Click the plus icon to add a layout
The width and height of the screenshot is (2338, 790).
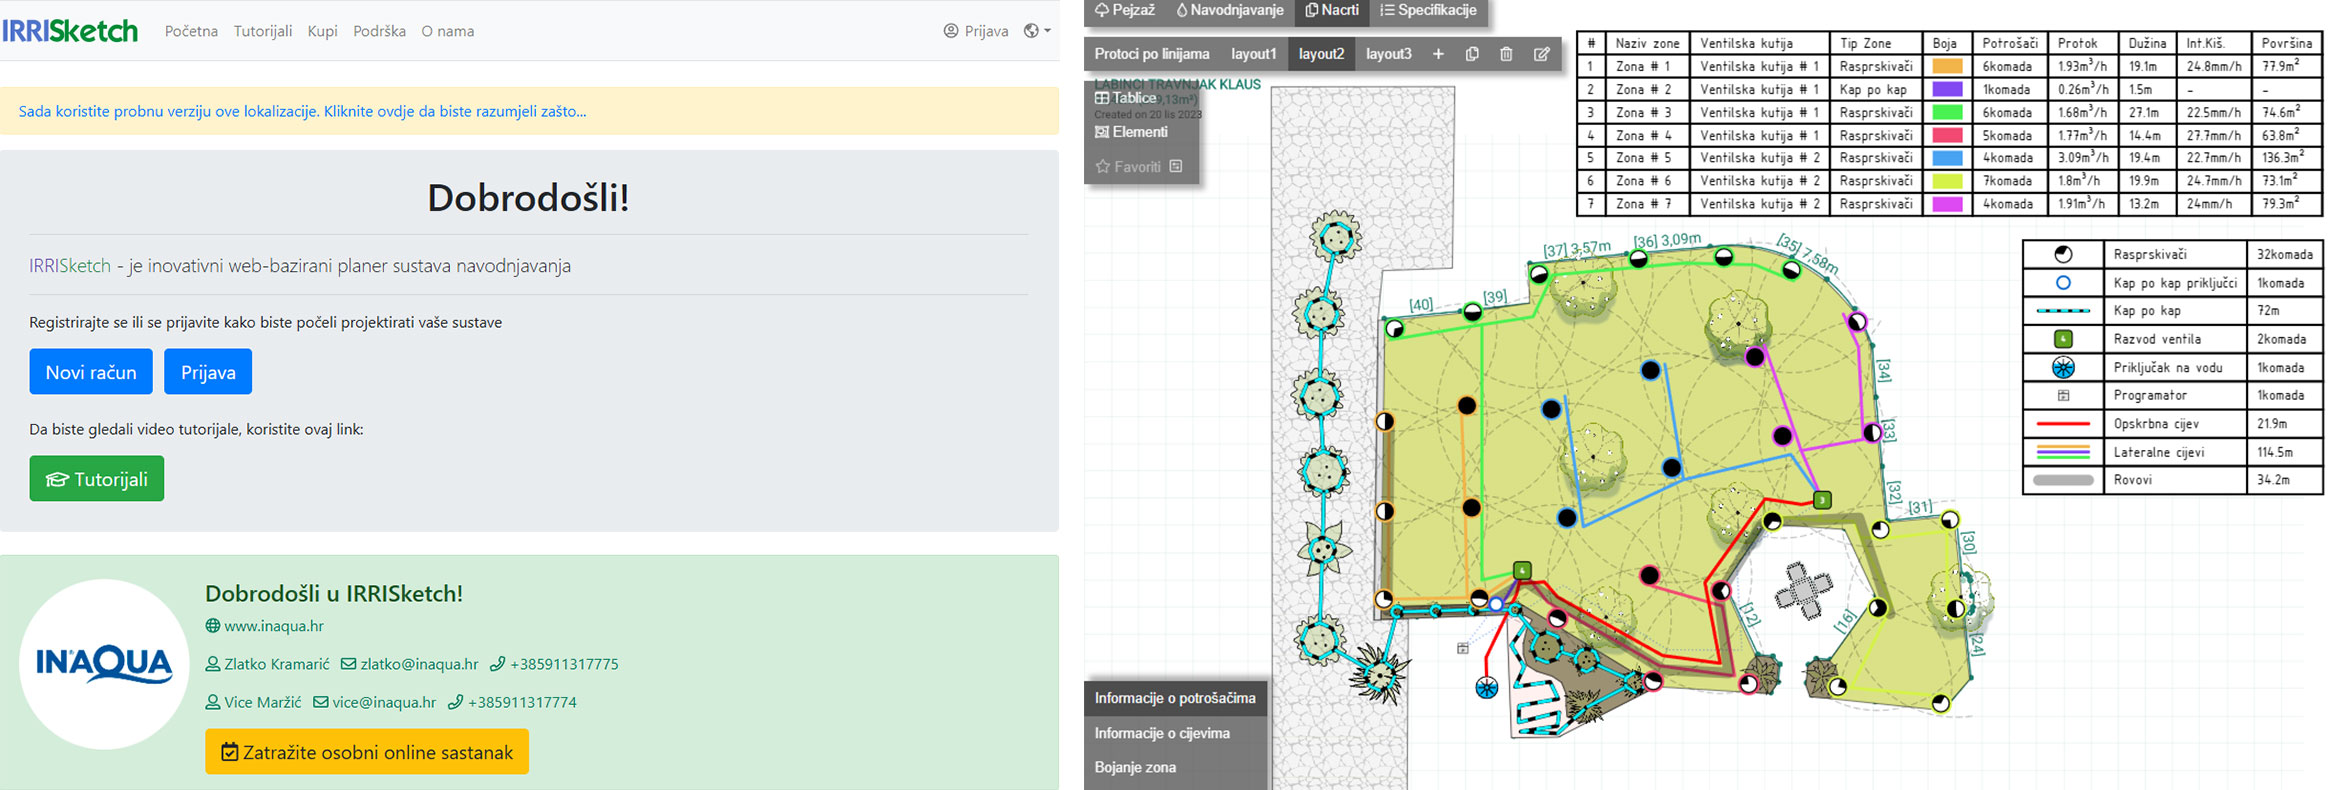tap(1438, 54)
